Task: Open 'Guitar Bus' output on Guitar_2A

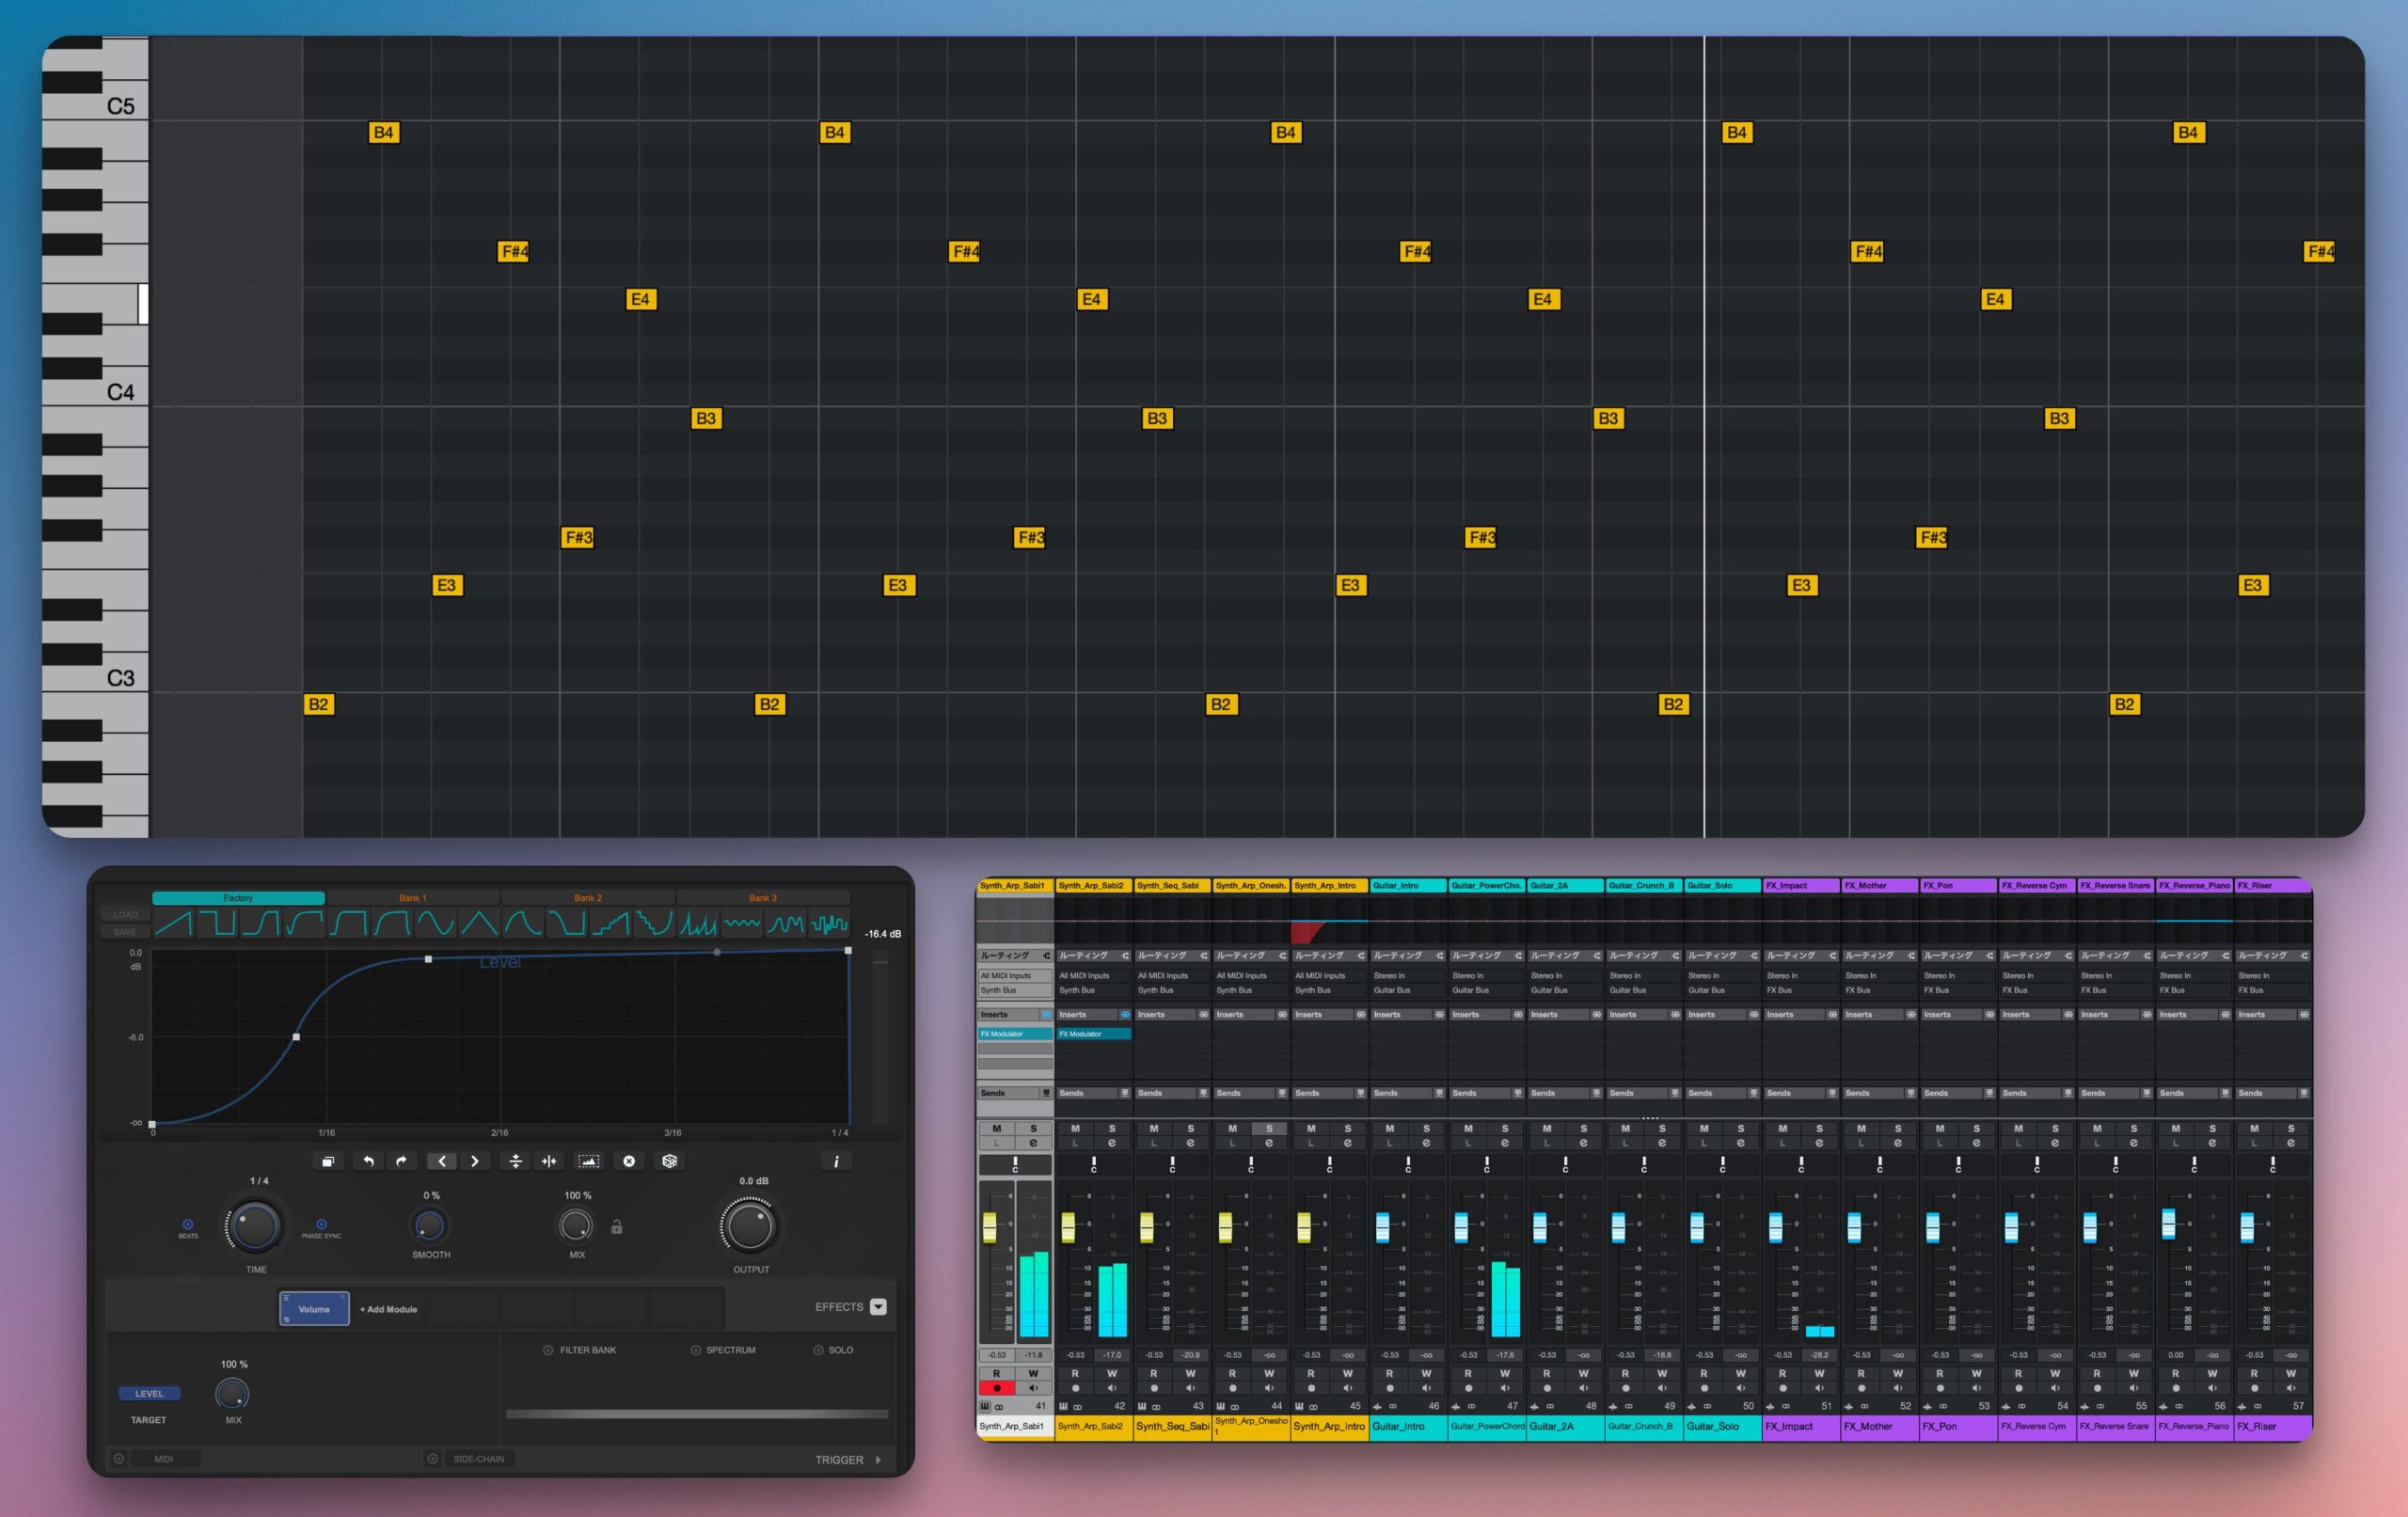Action: click(1565, 991)
